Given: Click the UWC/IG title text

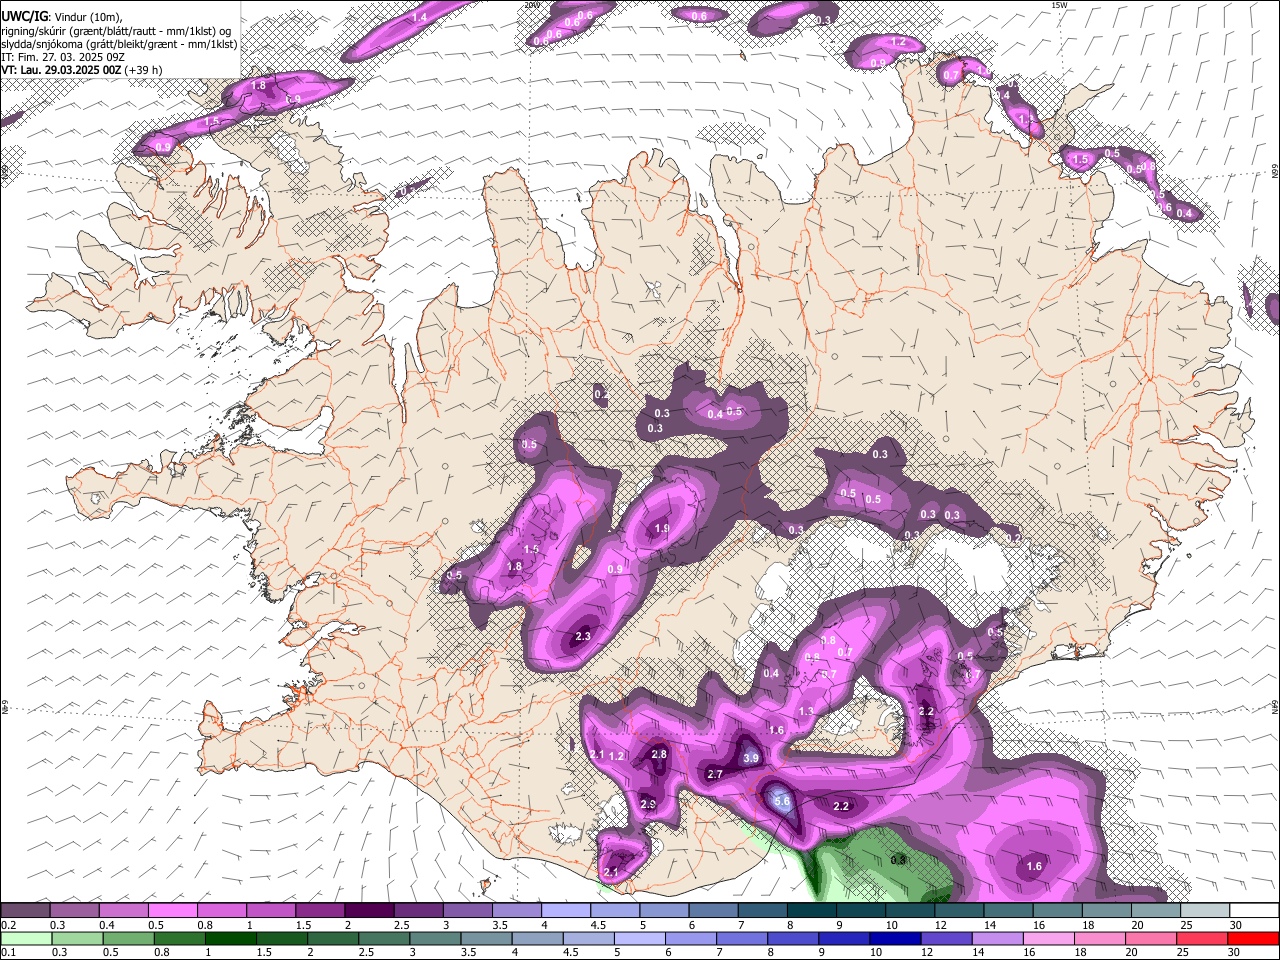Looking at the screenshot, I should 24,16.
